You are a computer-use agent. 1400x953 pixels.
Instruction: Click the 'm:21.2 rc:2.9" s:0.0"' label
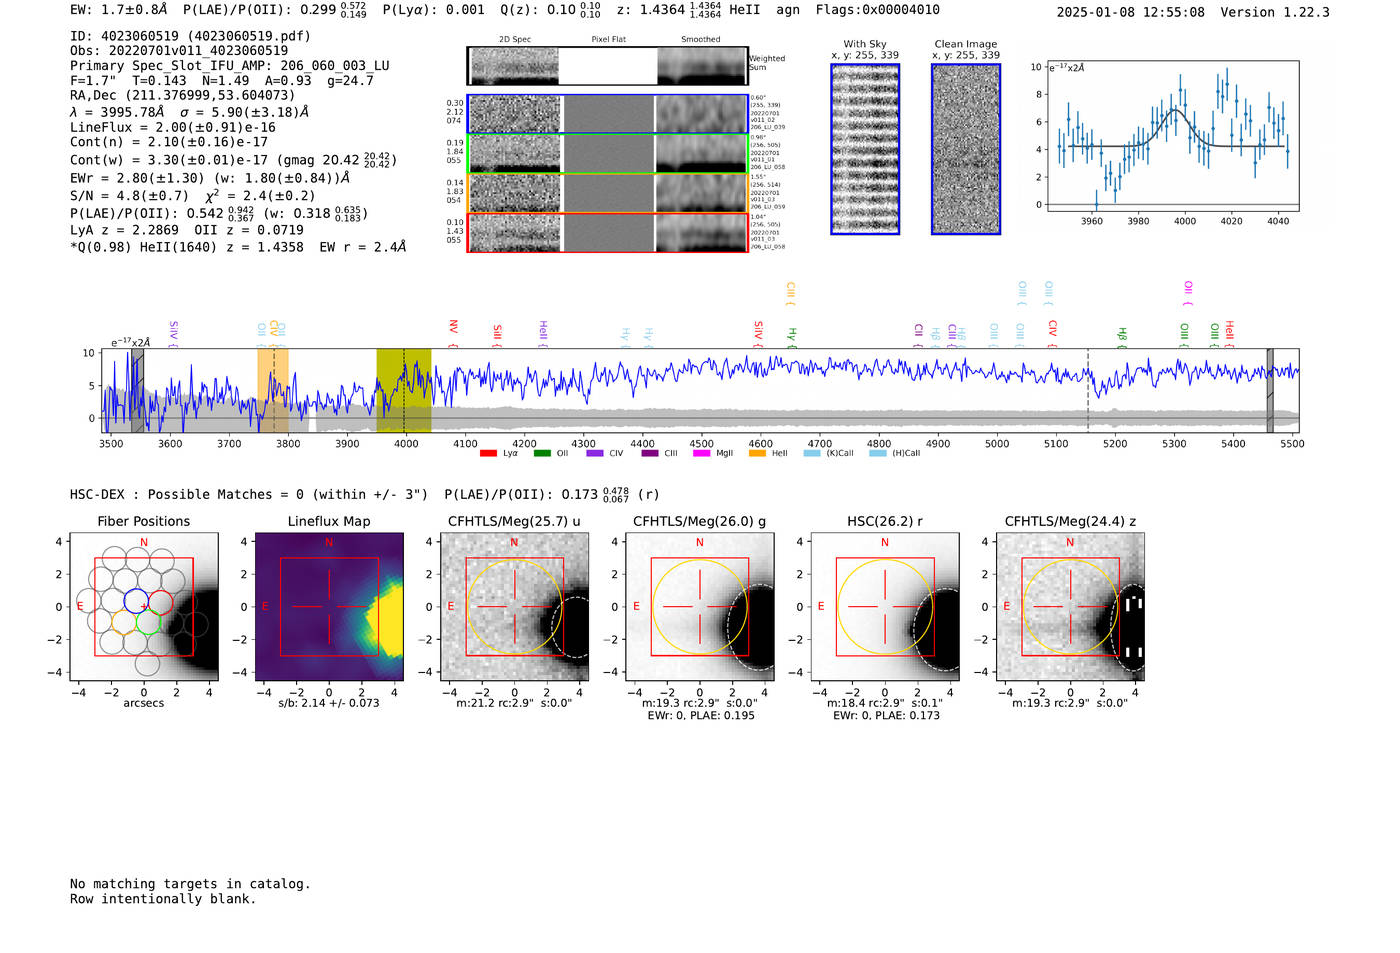[514, 703]
